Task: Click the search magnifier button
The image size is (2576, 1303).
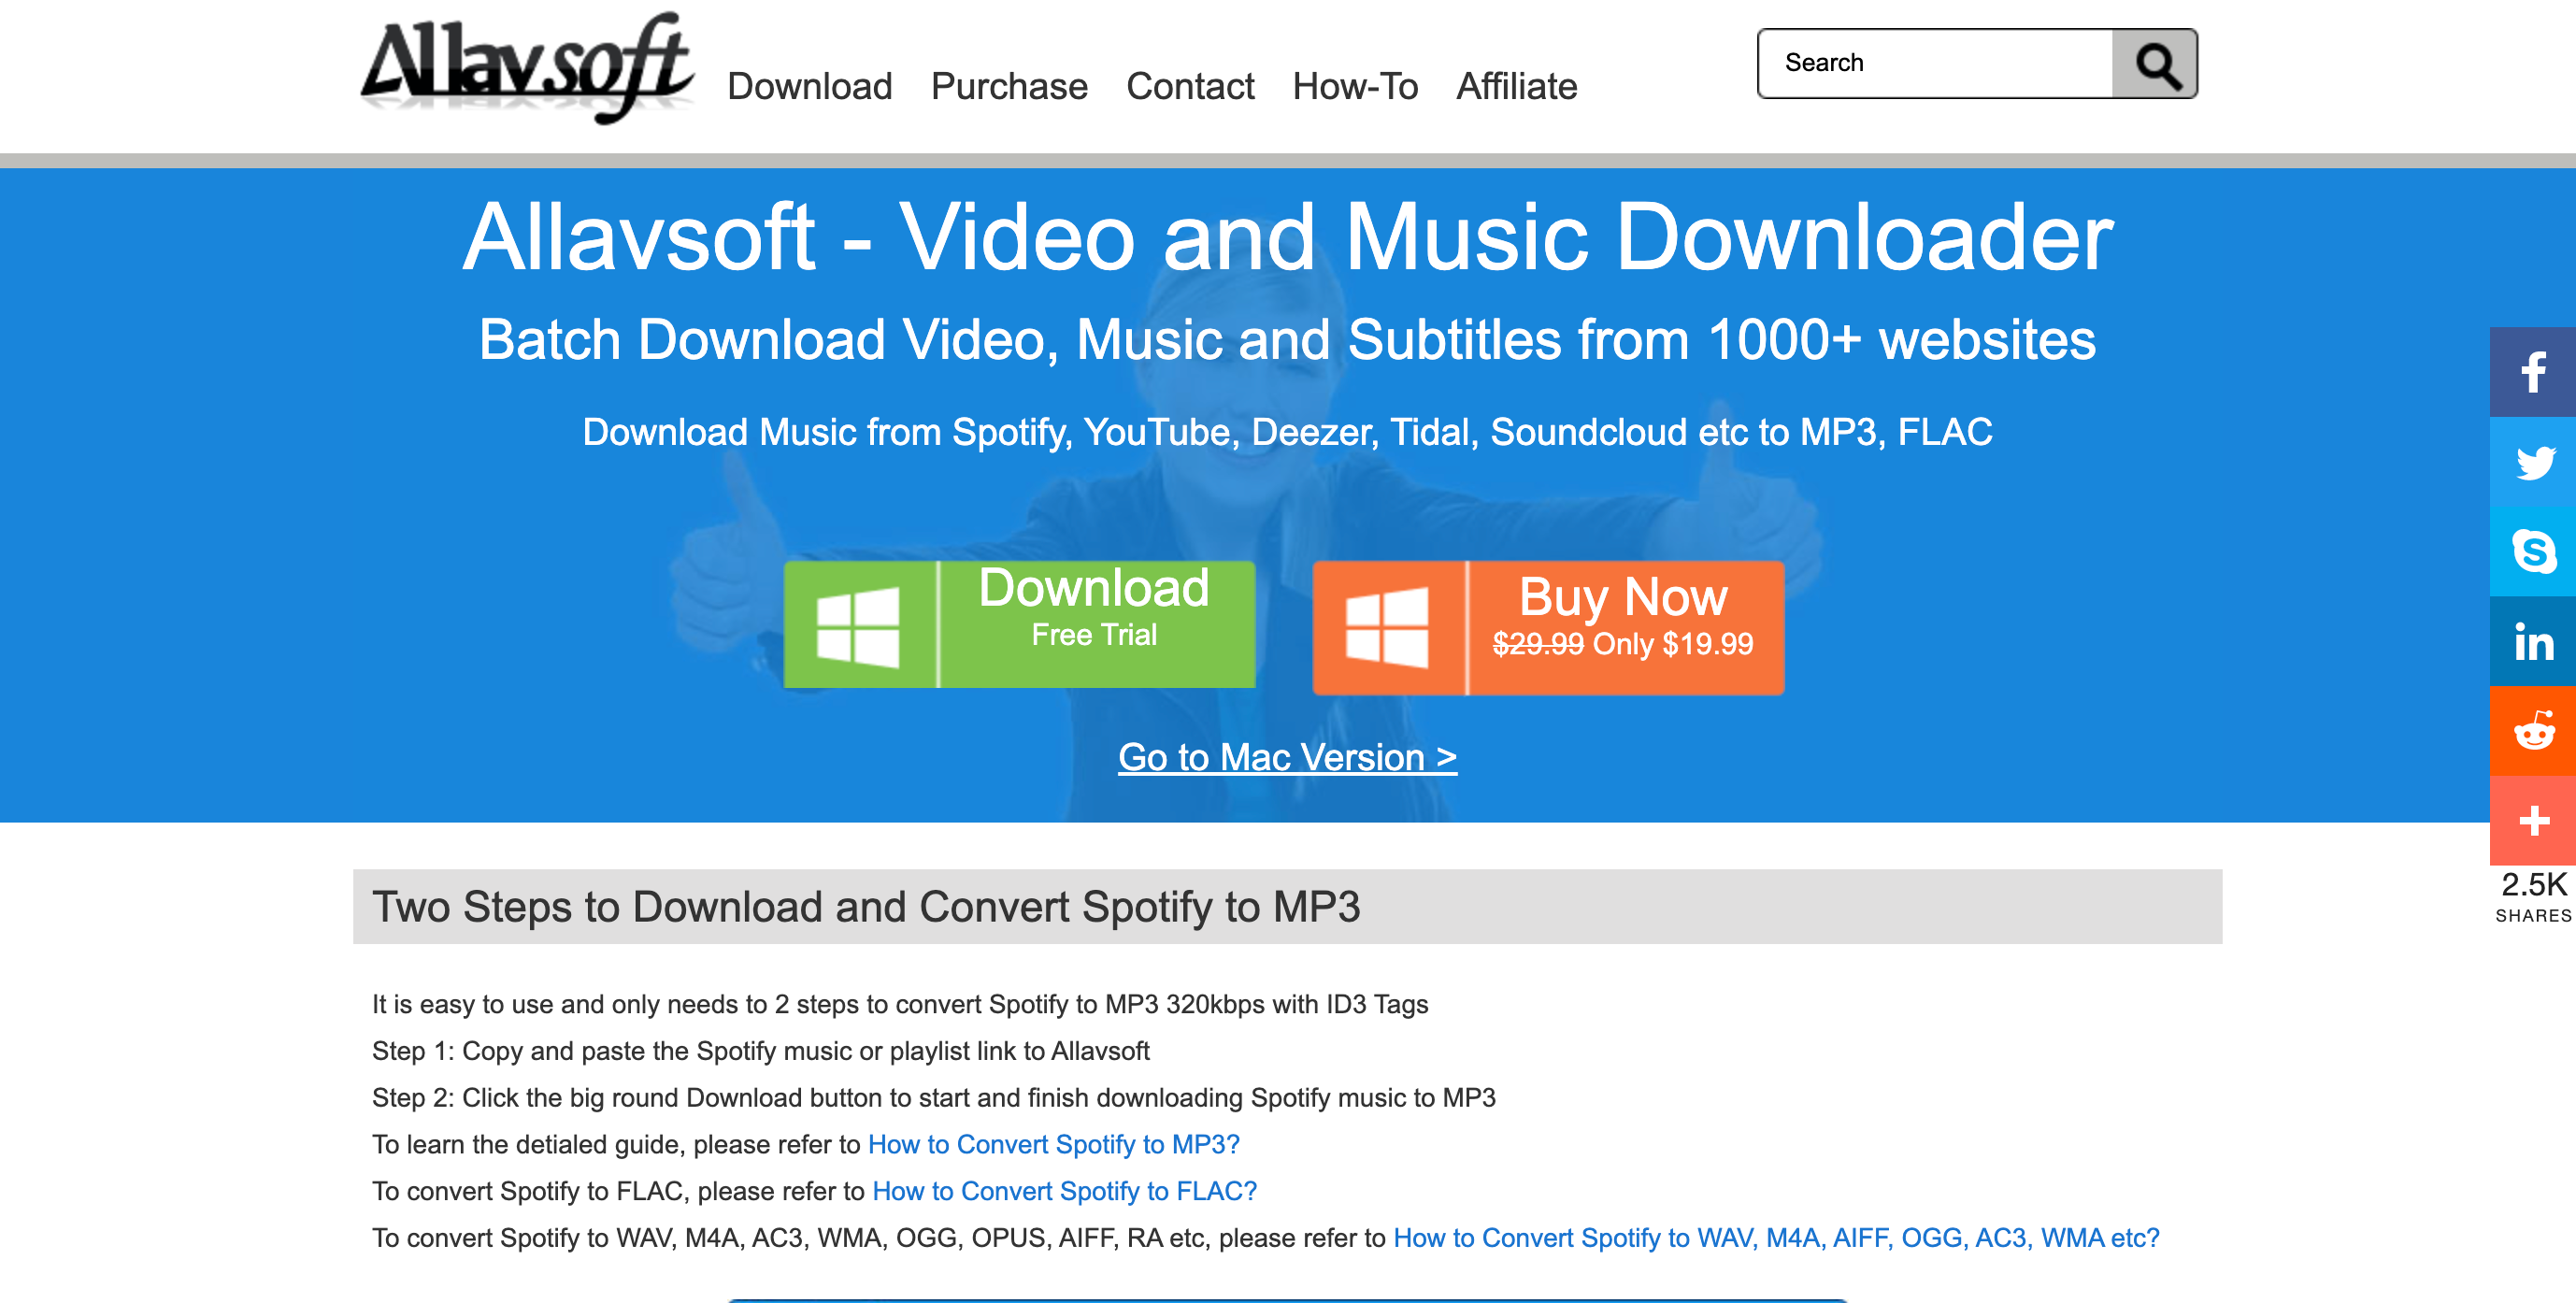Action: click(x=2155, y=64)
